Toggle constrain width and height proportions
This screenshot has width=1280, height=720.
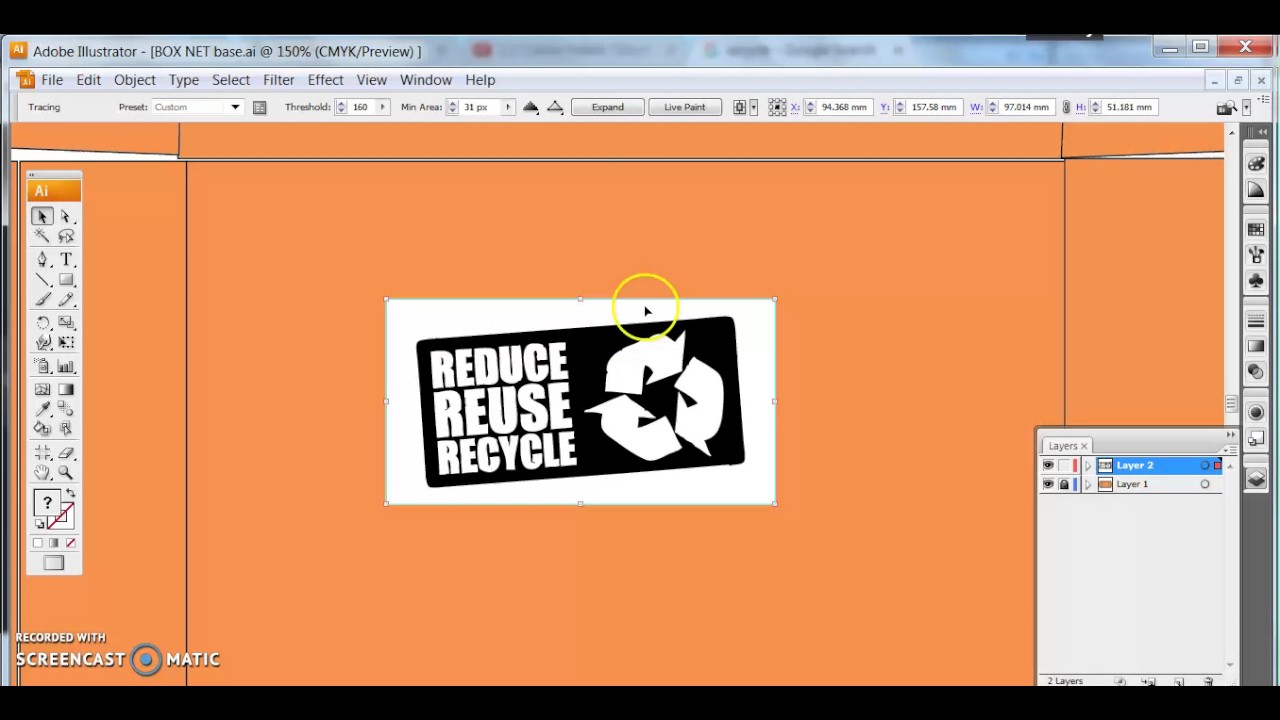(x=1067, y=107)
